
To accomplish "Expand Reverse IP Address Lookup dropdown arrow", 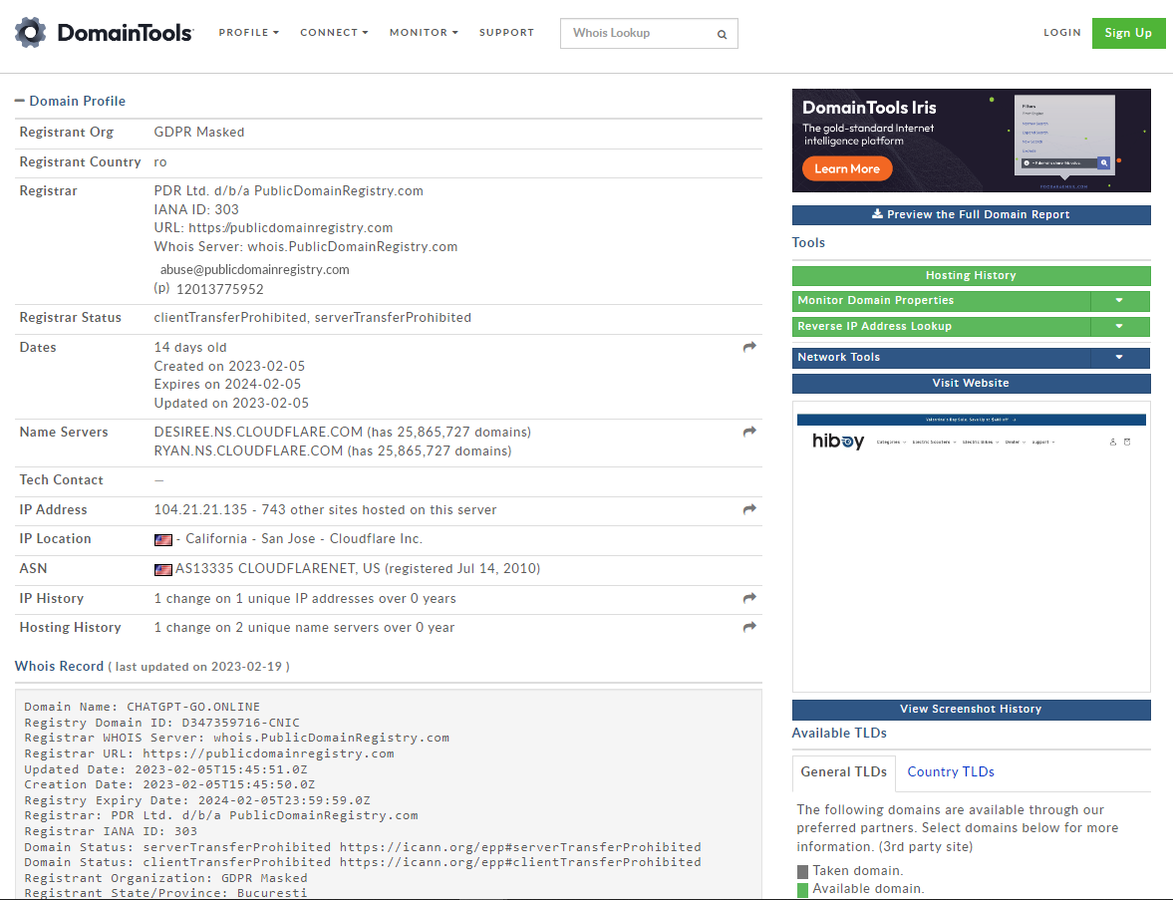I will tap(1119, 327).
